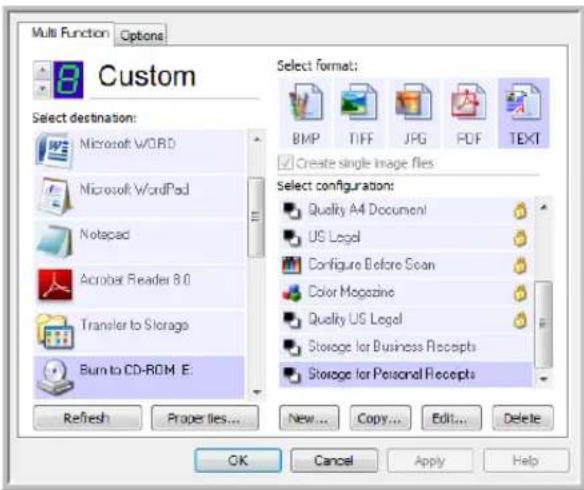Select "Color Magazine" configuration text
Image resolution: width=584 pixels, height=490 pixels.
(351, 292)
